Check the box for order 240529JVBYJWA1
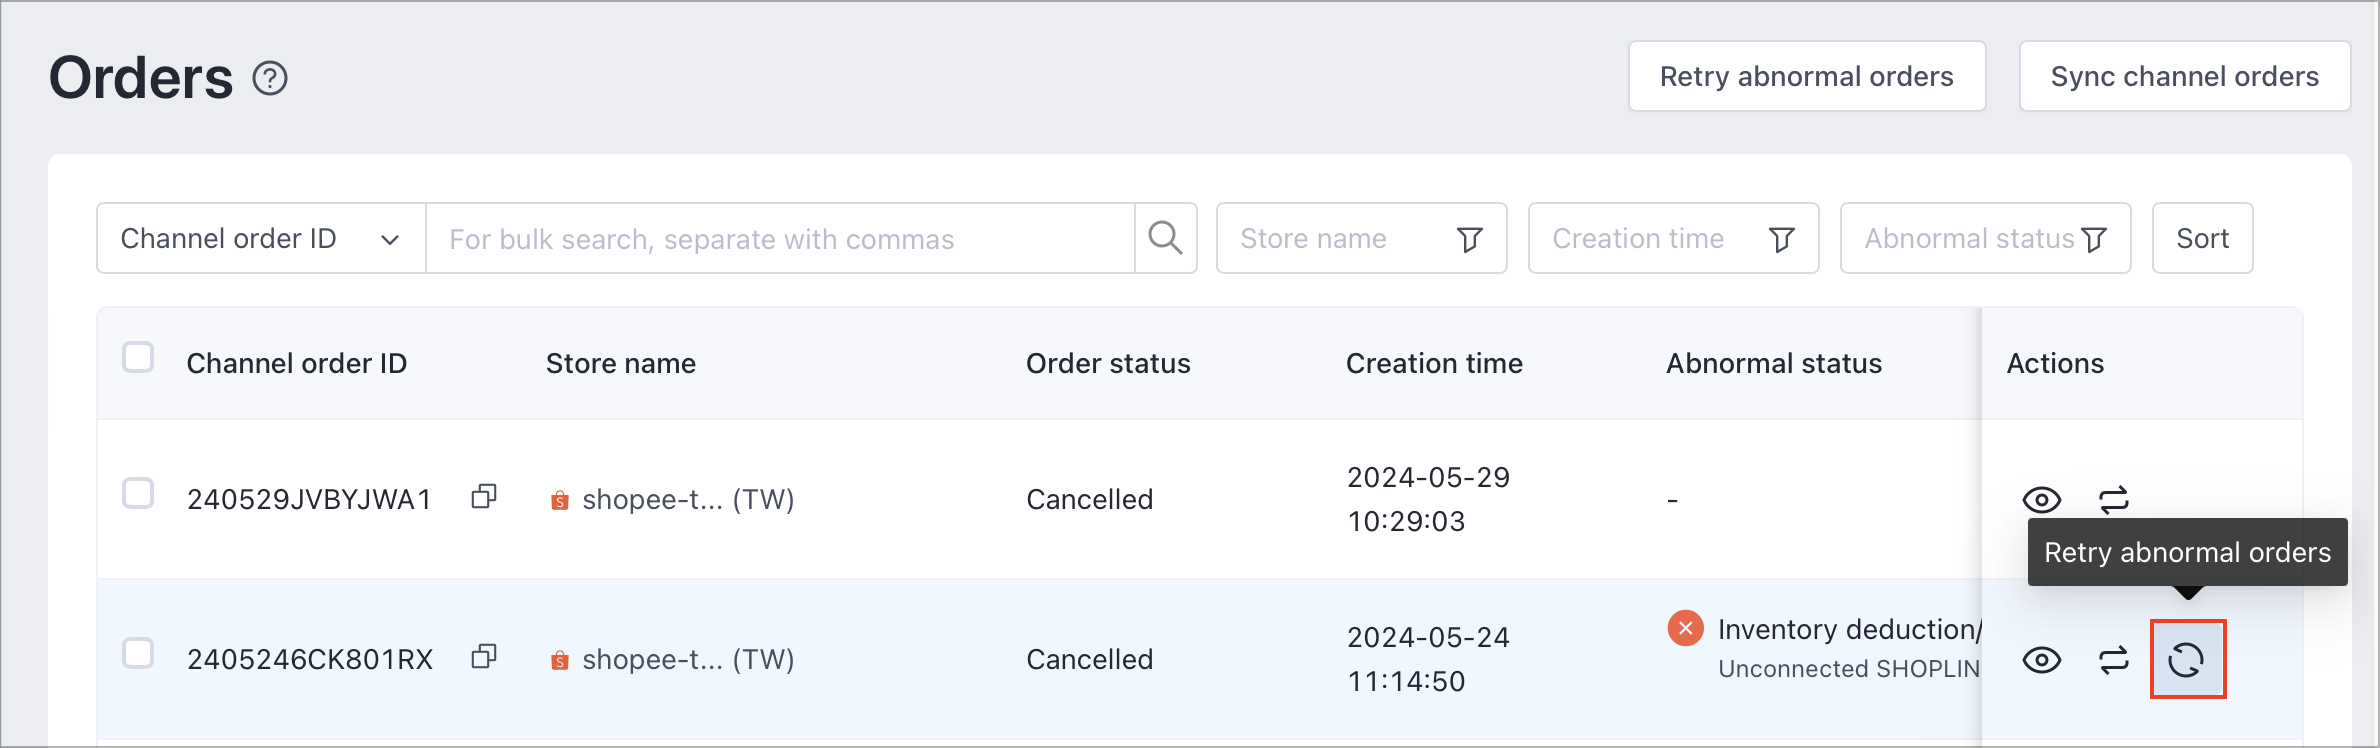This screenshot has width=2380, height=748. (138, 493)
